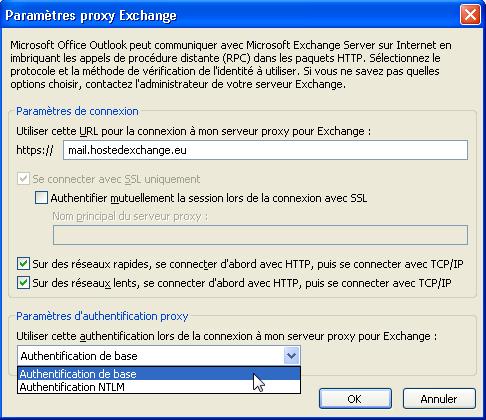Image resolution: width=486 pixels, height=420 pixels.
Task: Click the Nom principal du serveur proxy label
Action: [130, 217]
